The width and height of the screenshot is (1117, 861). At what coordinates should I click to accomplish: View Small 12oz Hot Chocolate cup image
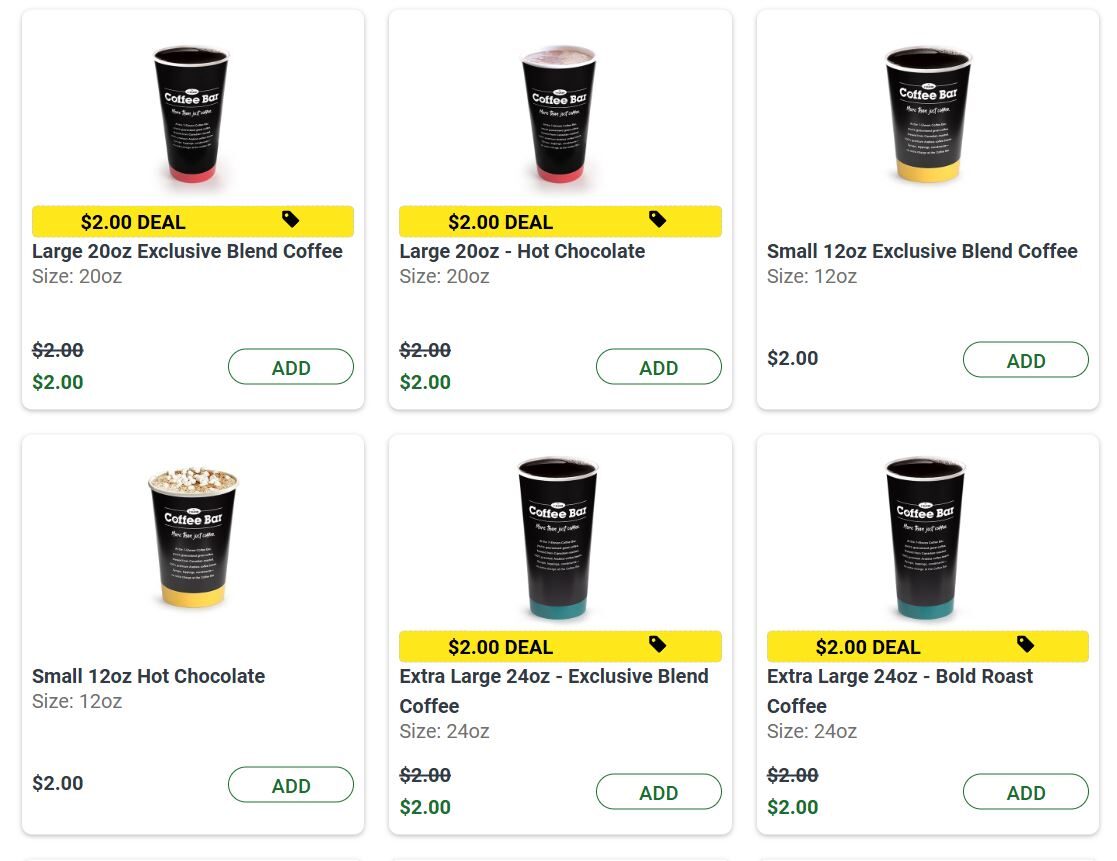coord(193,537)
